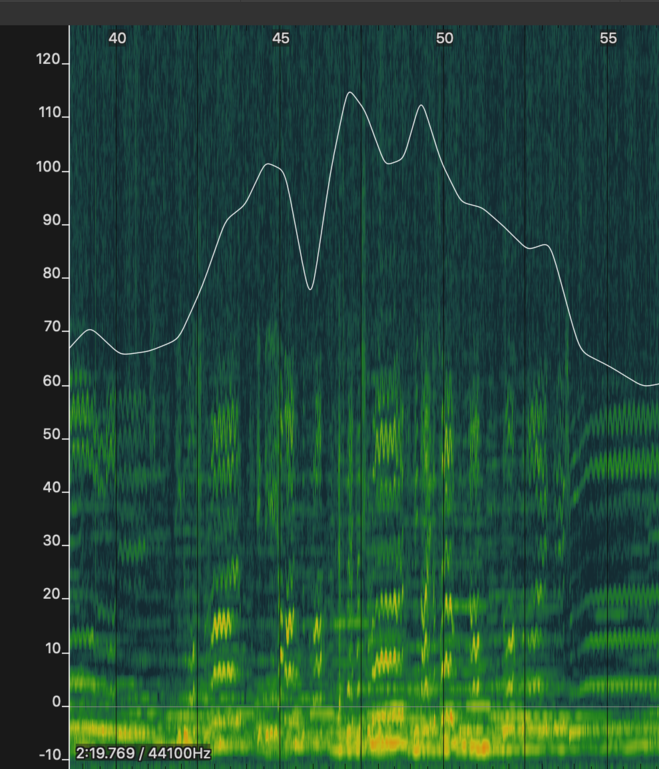Click the 20 tick on the vertical scale

[x=51, y=597]
